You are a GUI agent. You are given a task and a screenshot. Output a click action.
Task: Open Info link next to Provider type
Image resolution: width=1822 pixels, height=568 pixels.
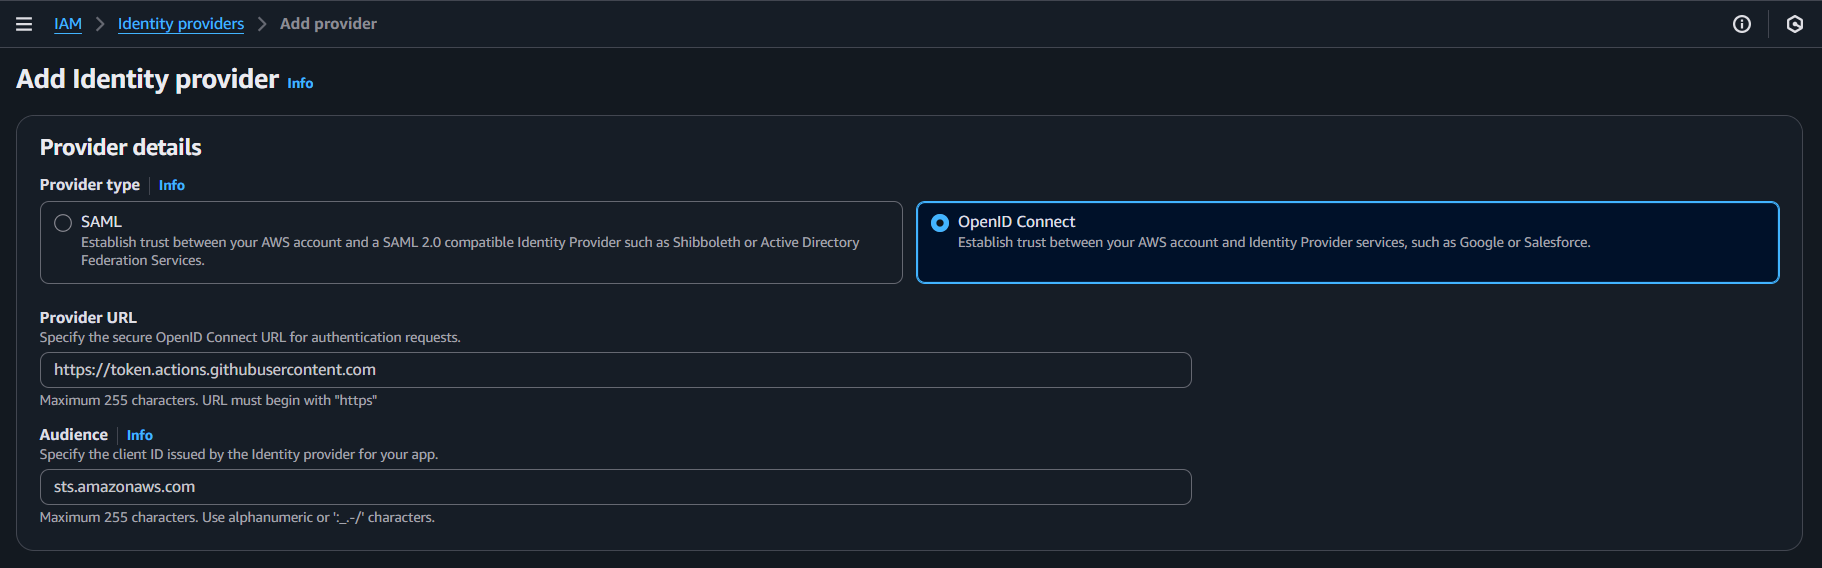point(172,185)
